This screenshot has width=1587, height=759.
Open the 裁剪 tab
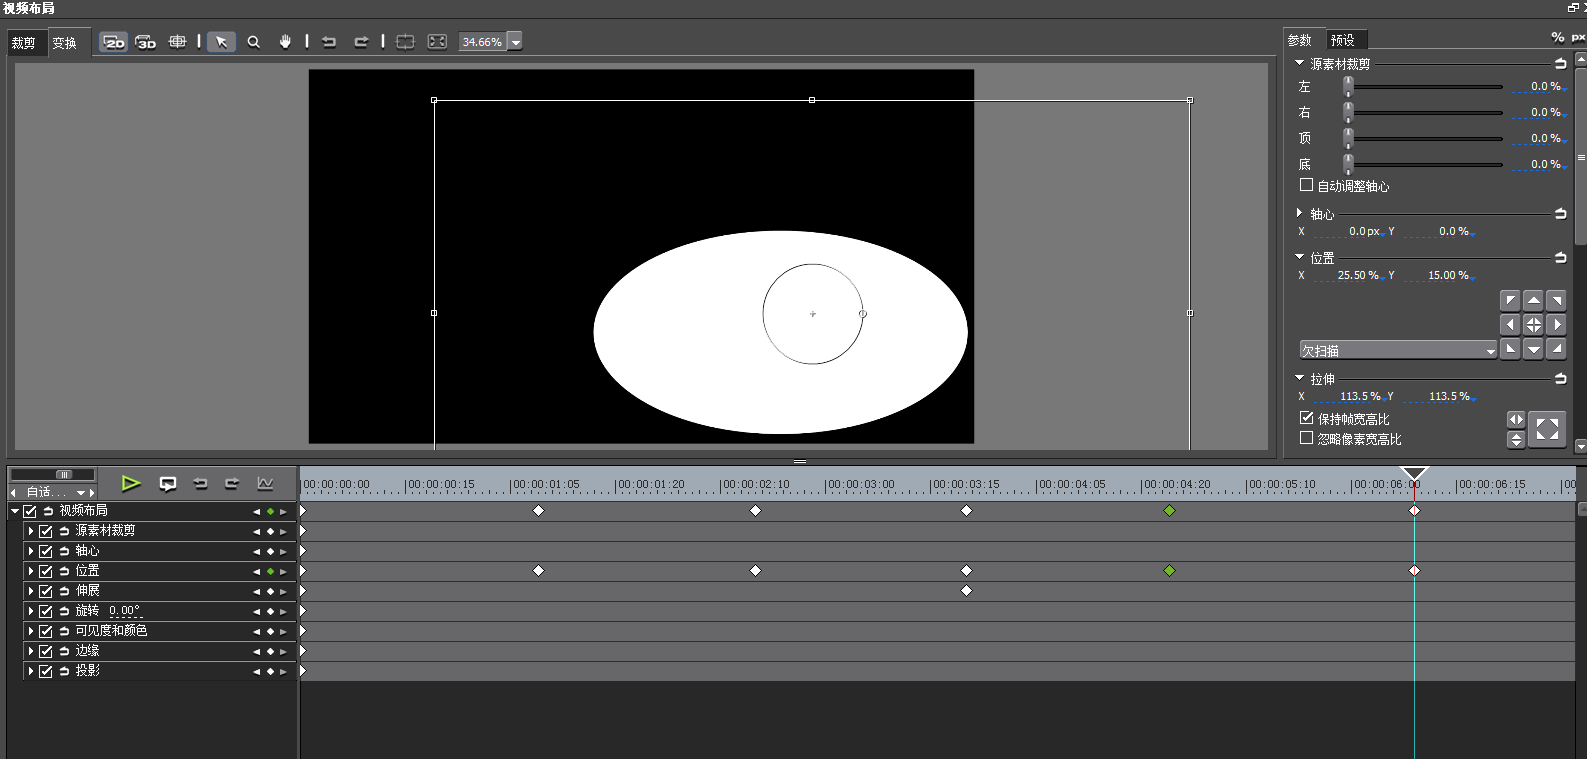(24, 43)
